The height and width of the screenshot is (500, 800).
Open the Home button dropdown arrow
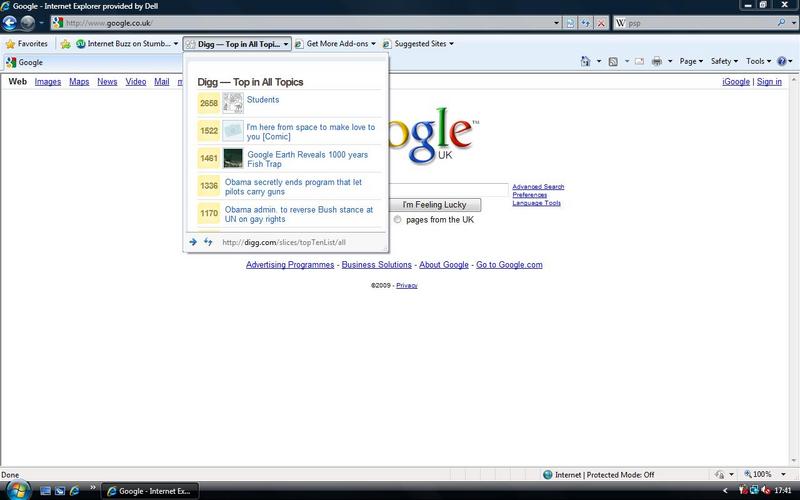598,61
